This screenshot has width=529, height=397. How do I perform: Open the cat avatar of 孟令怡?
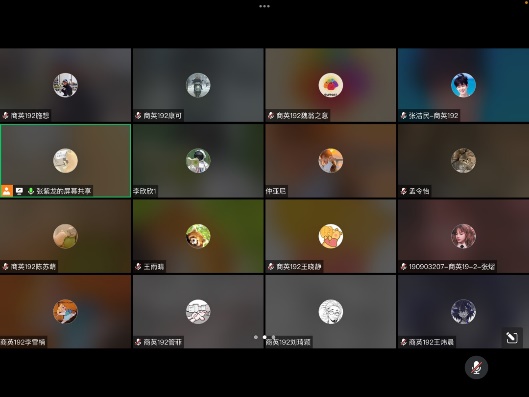464,161
